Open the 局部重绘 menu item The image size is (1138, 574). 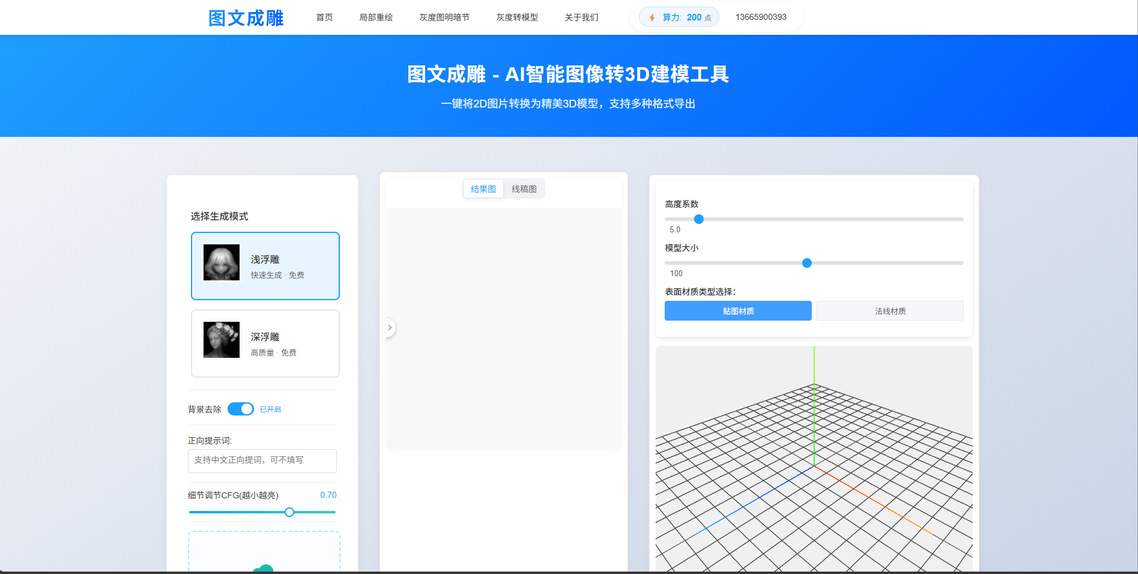(376, 17)
